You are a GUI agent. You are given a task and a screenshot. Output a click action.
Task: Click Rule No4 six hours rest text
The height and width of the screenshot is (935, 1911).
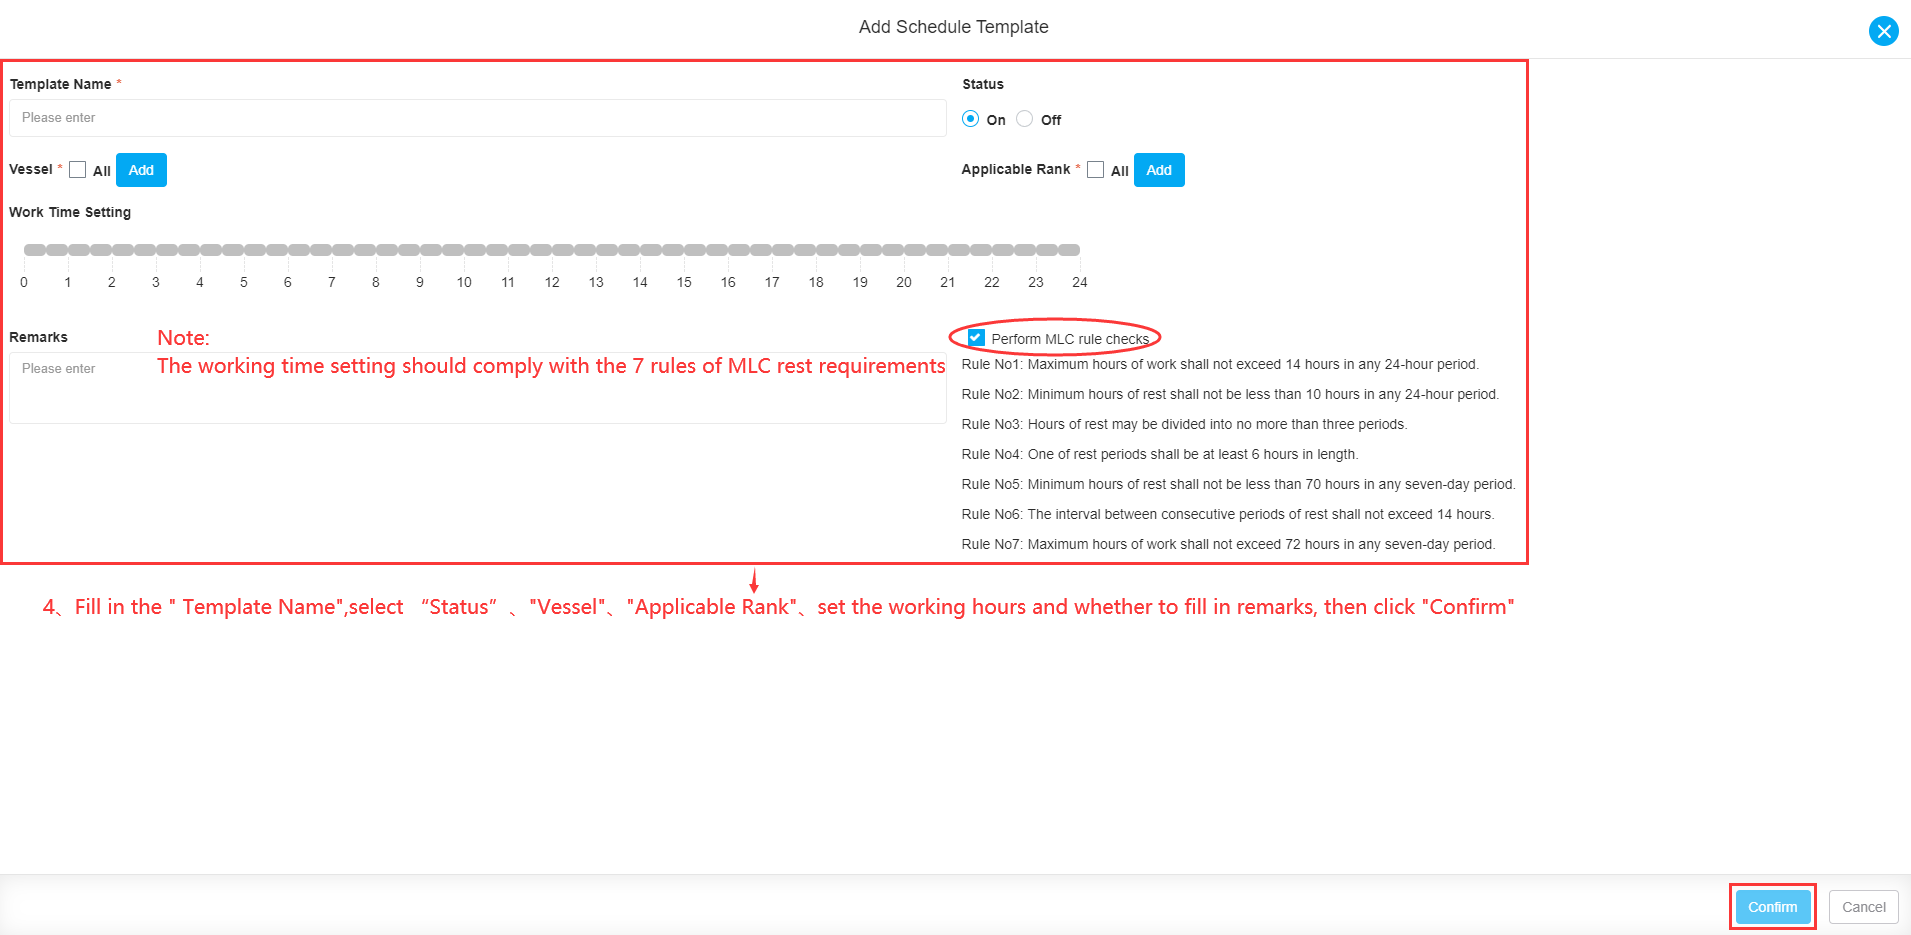click(1160, 454)
